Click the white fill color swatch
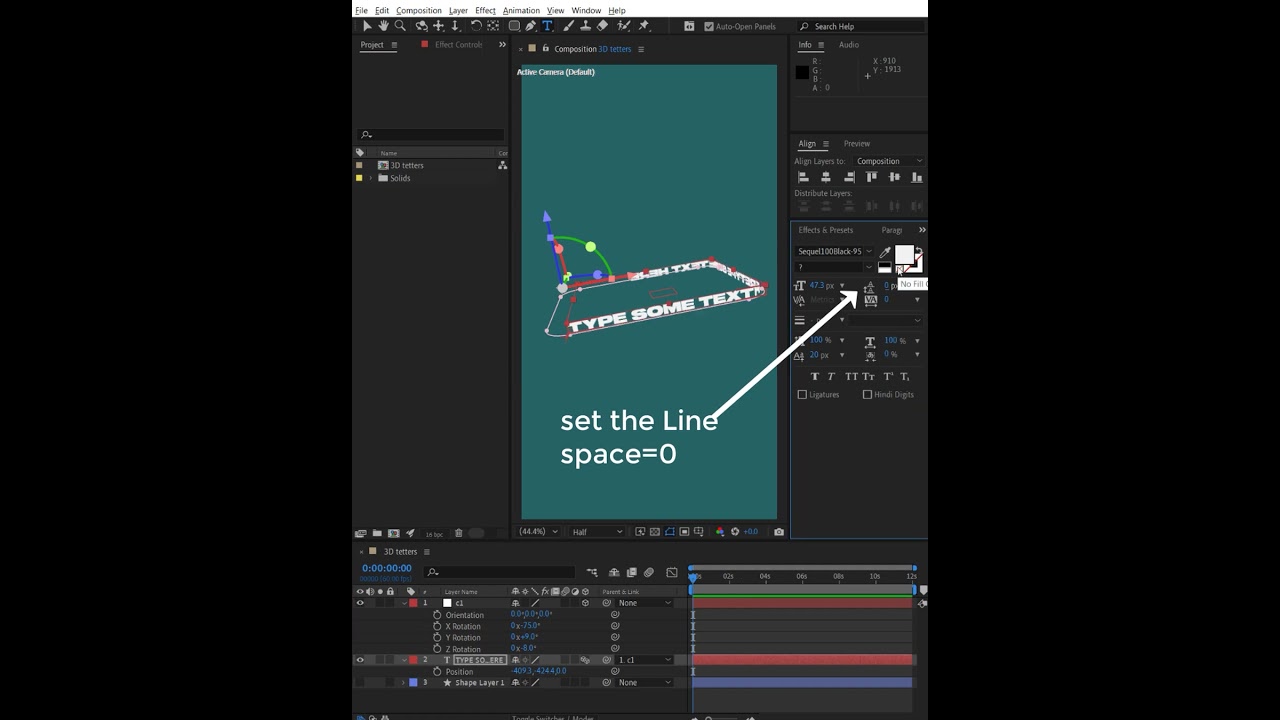Viewport: 1280px width, 720px height. click(x=904, y=254)
